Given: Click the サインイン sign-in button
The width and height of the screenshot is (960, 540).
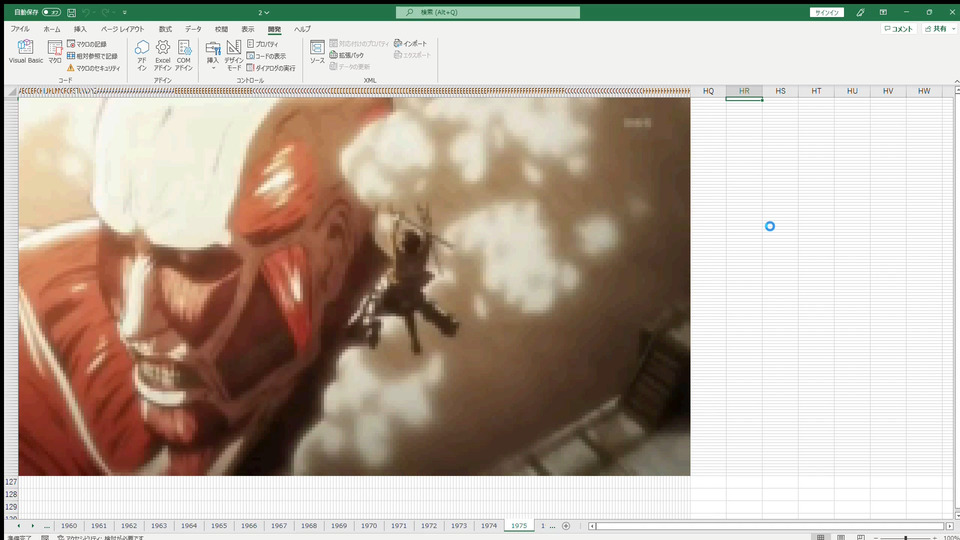Looking at the screenshot, I should (827, 12).
